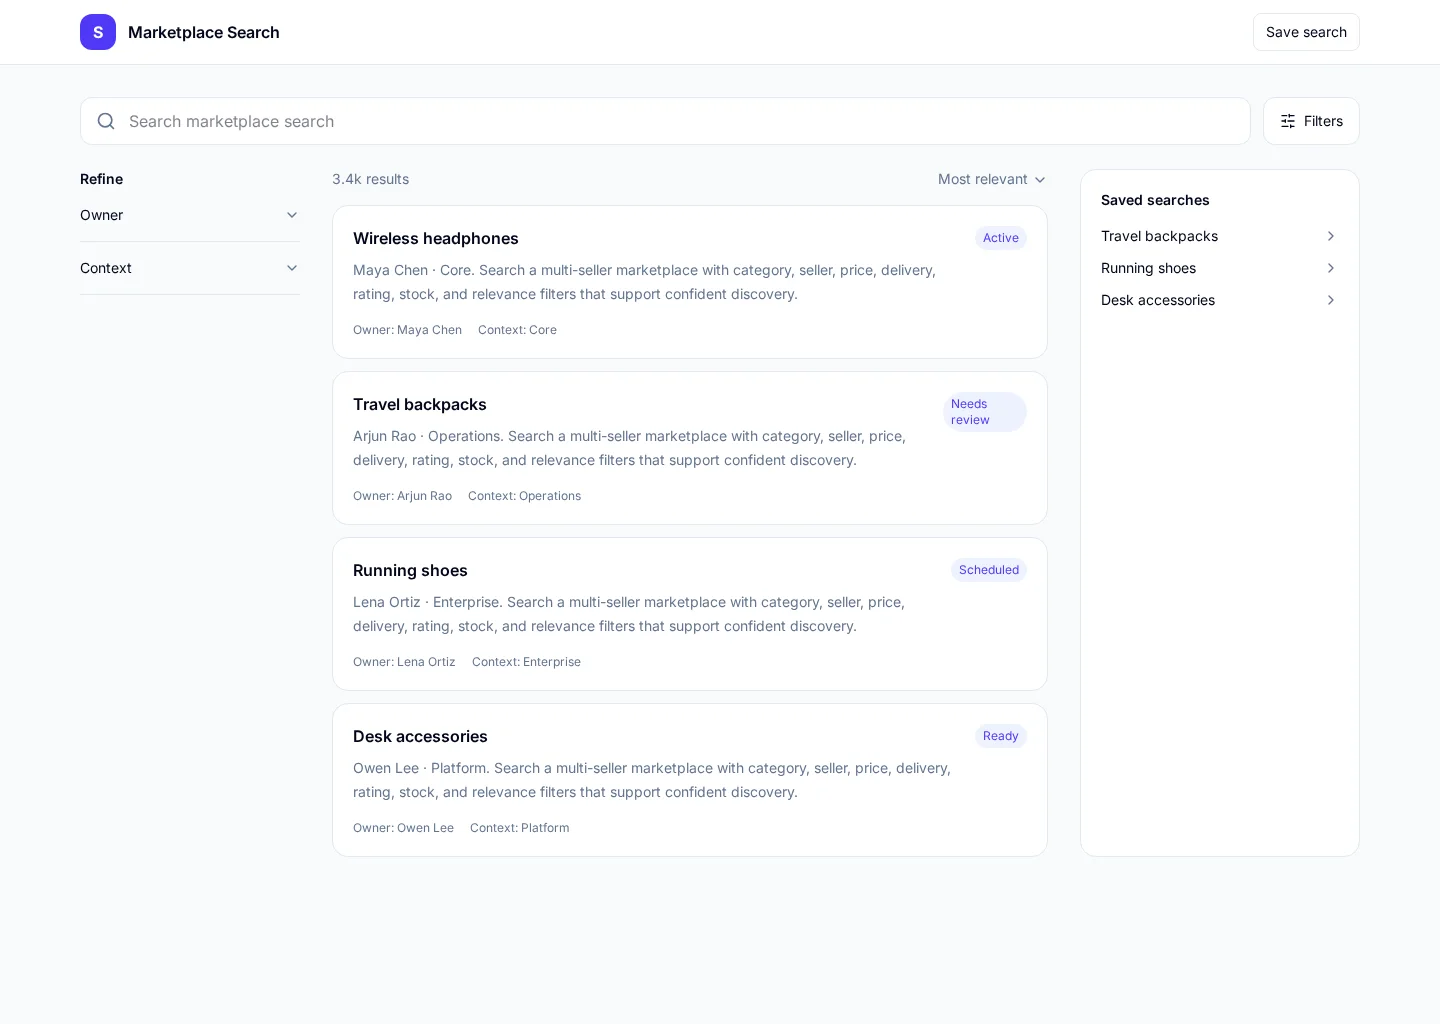This screenshot has height=1024, width=1440.
Task: Click the purple S app logo
Action: tap(98, 32)
